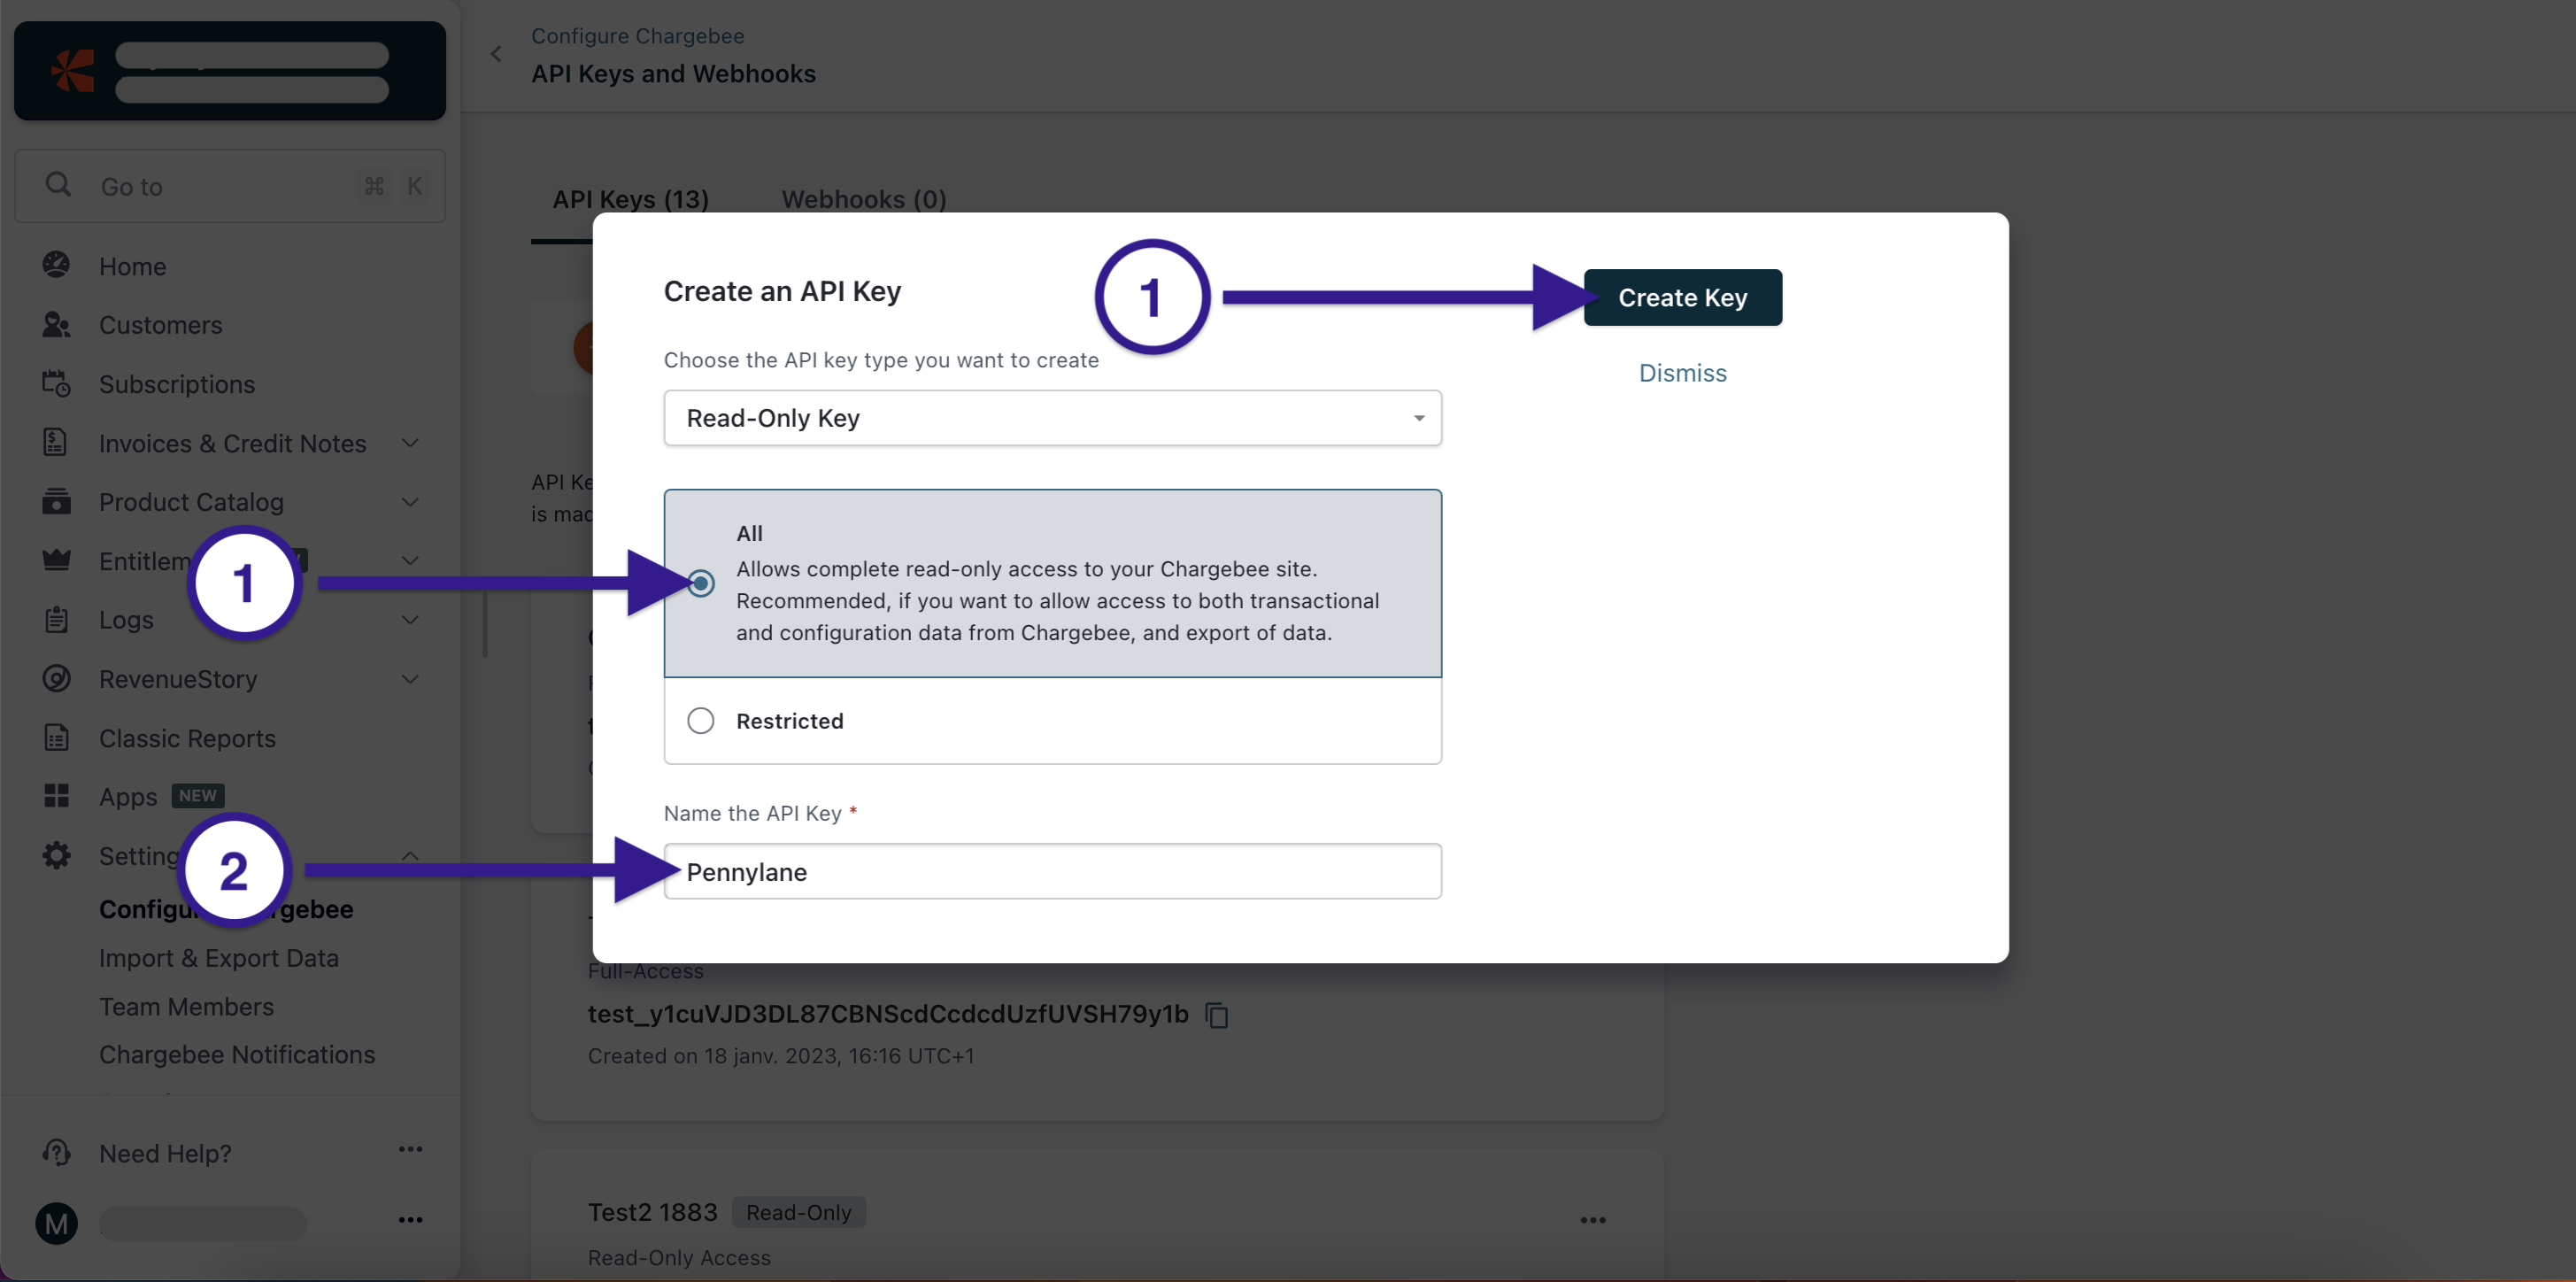This screenshot has height=1282, width=2576.
Task: Open Import & Export Data submenu item
Action: coord(219,957)
